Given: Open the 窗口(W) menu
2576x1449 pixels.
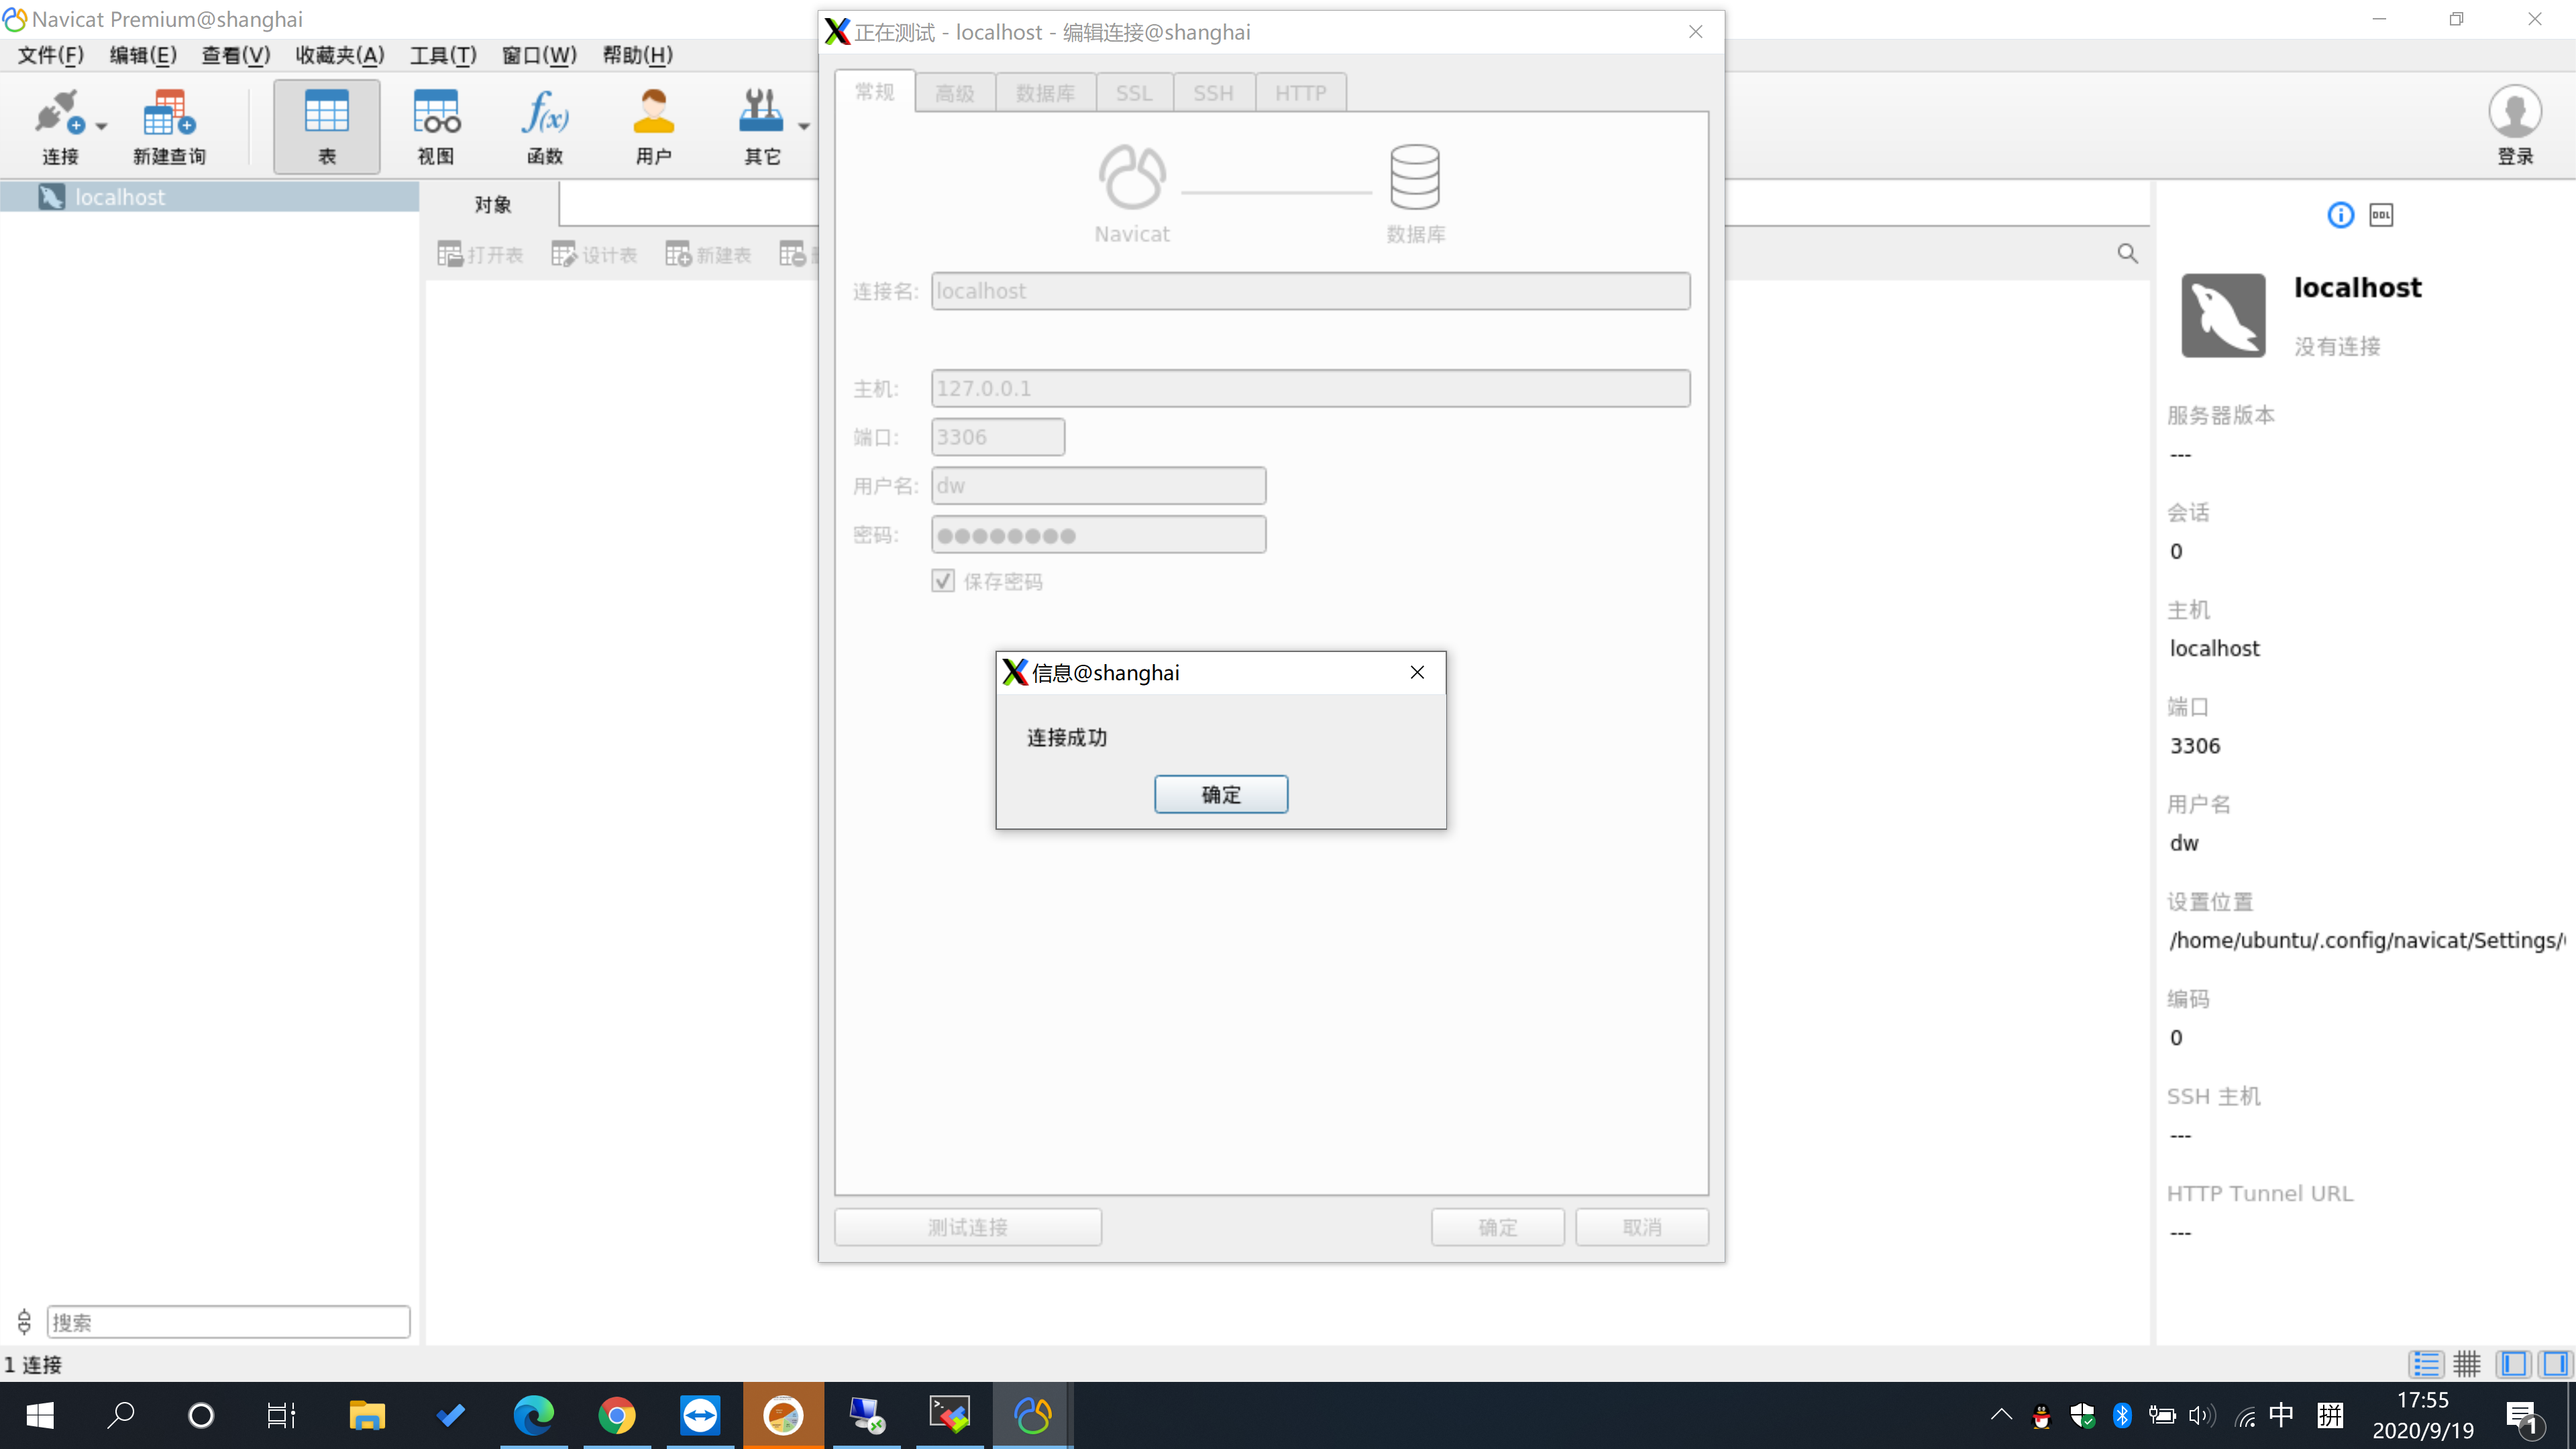Looking at the screenshot, I should [x=539, y=55].
